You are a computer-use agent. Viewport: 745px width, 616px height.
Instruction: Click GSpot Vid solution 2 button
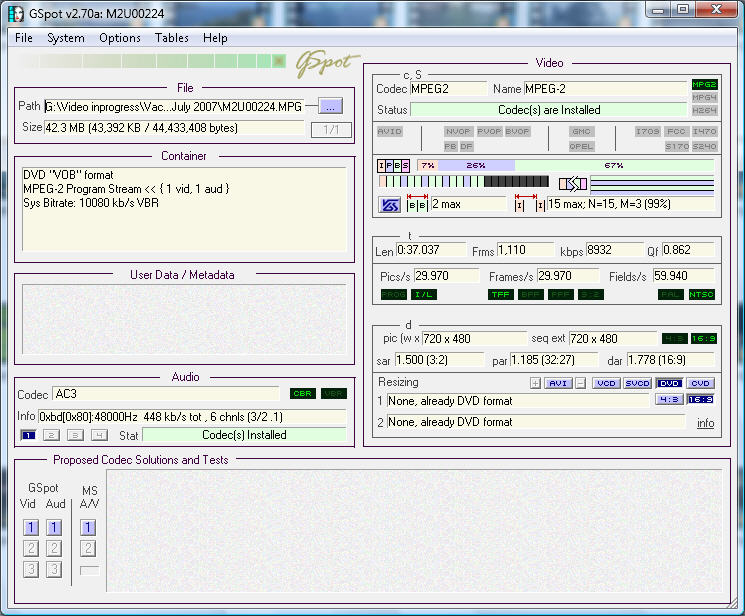coord(31,548)
